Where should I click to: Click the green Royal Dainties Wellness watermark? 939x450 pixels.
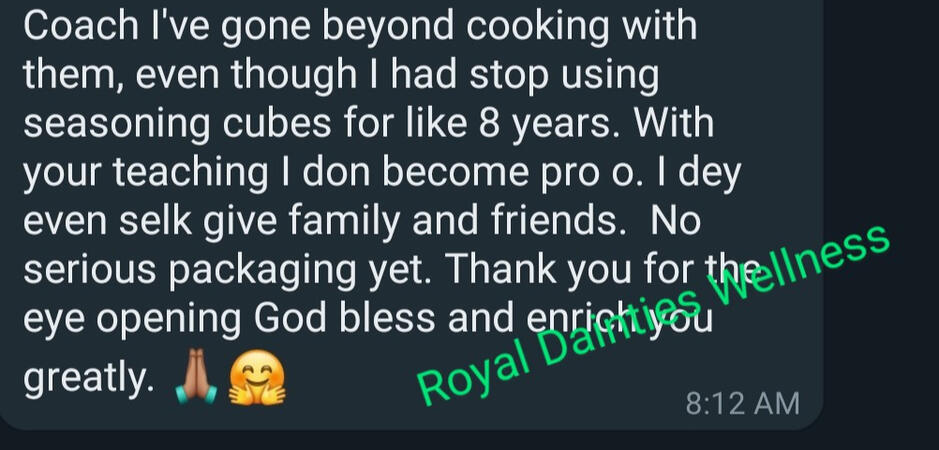(x=653, y=315)
